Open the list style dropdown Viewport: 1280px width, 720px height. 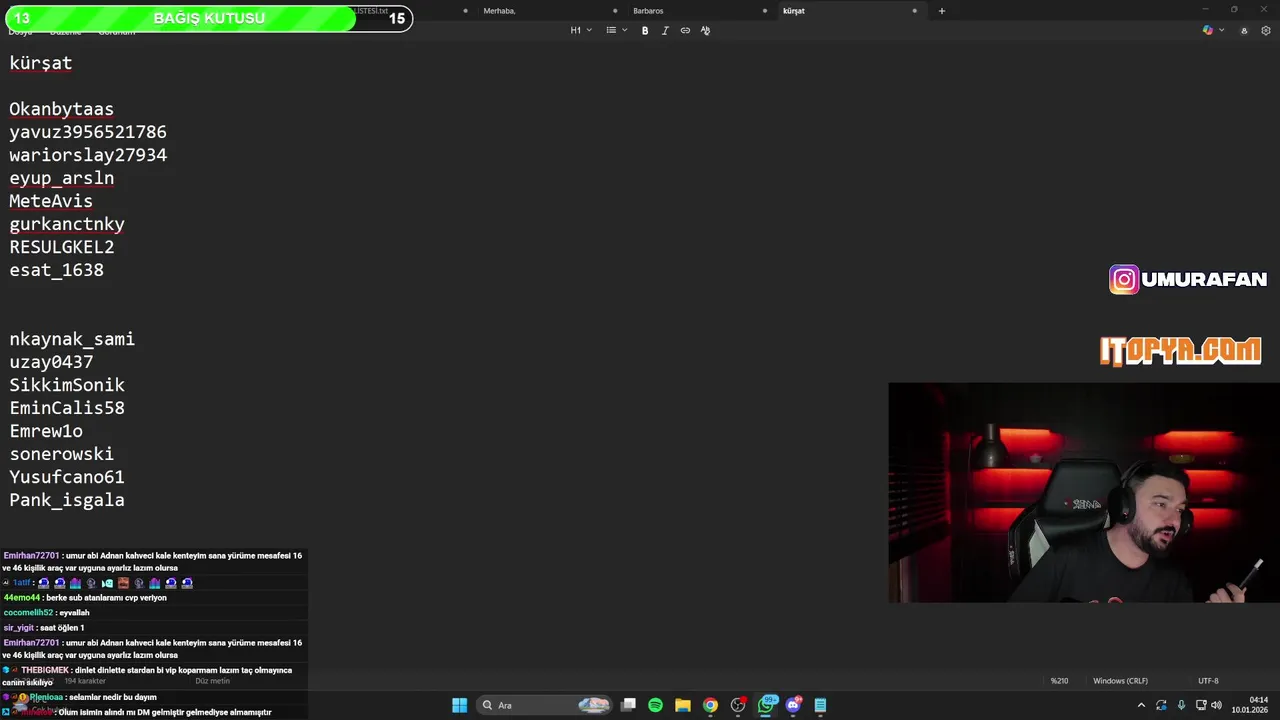coord(617,31)
